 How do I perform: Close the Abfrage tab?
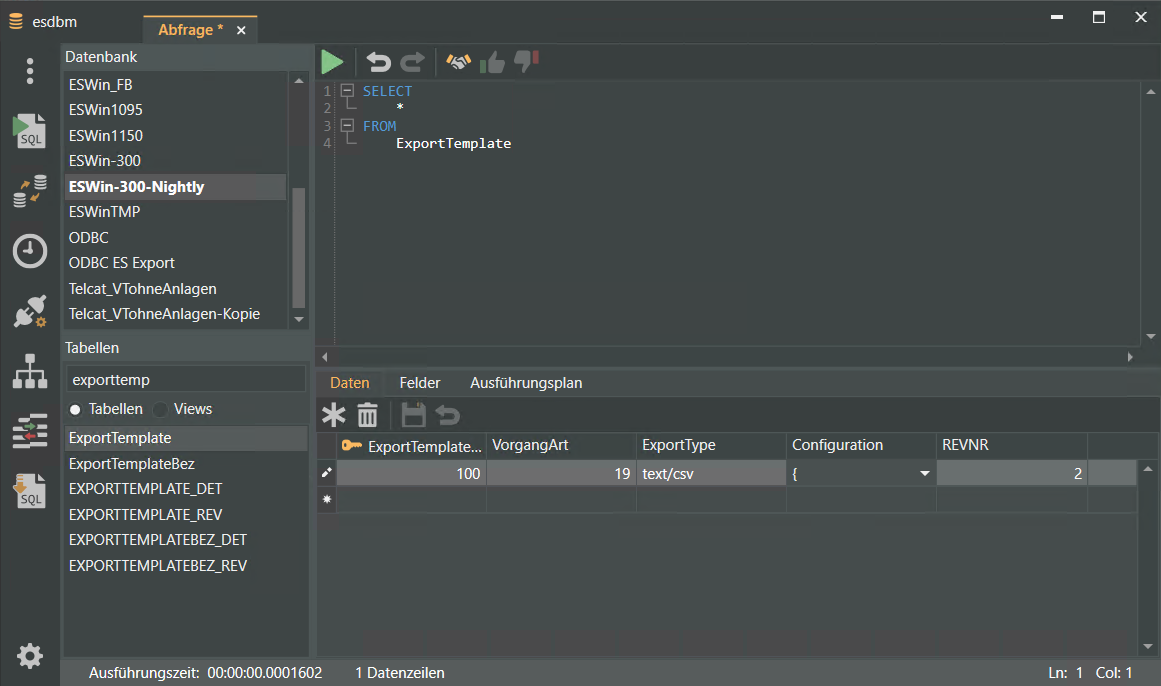tap(241, 30)
